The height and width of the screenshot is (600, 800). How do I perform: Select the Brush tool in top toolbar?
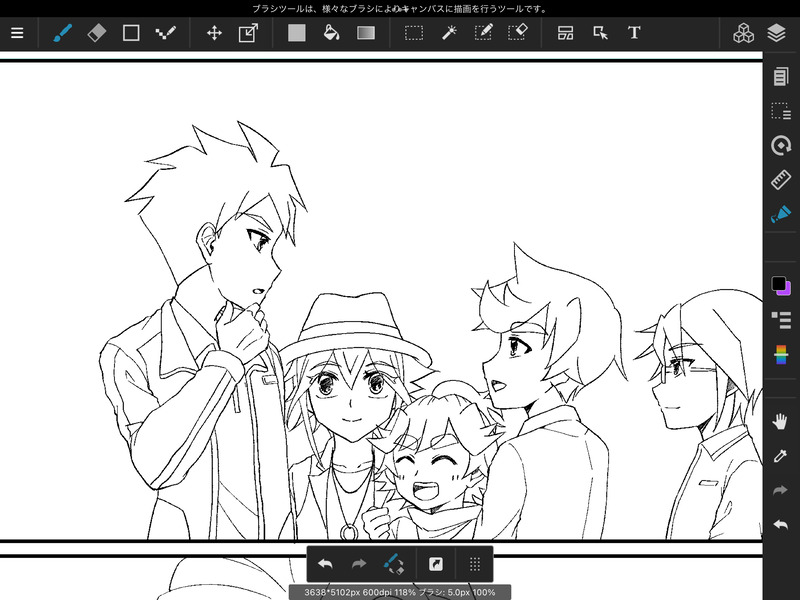click(62, 33)
